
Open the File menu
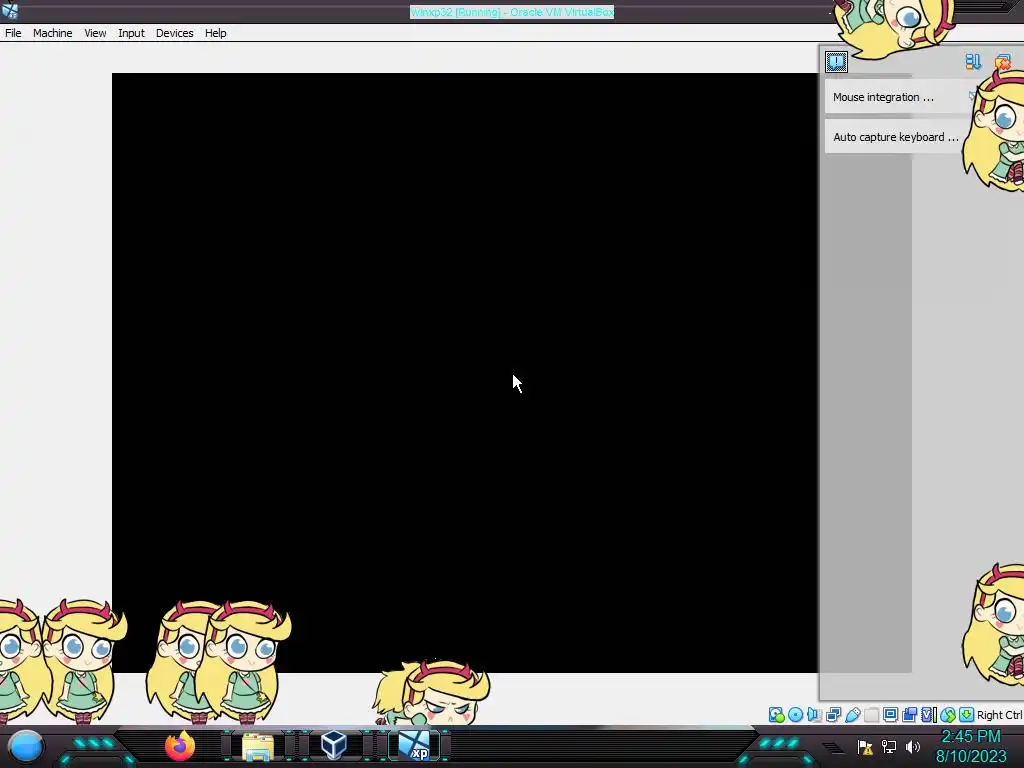(x=13, y=33)
